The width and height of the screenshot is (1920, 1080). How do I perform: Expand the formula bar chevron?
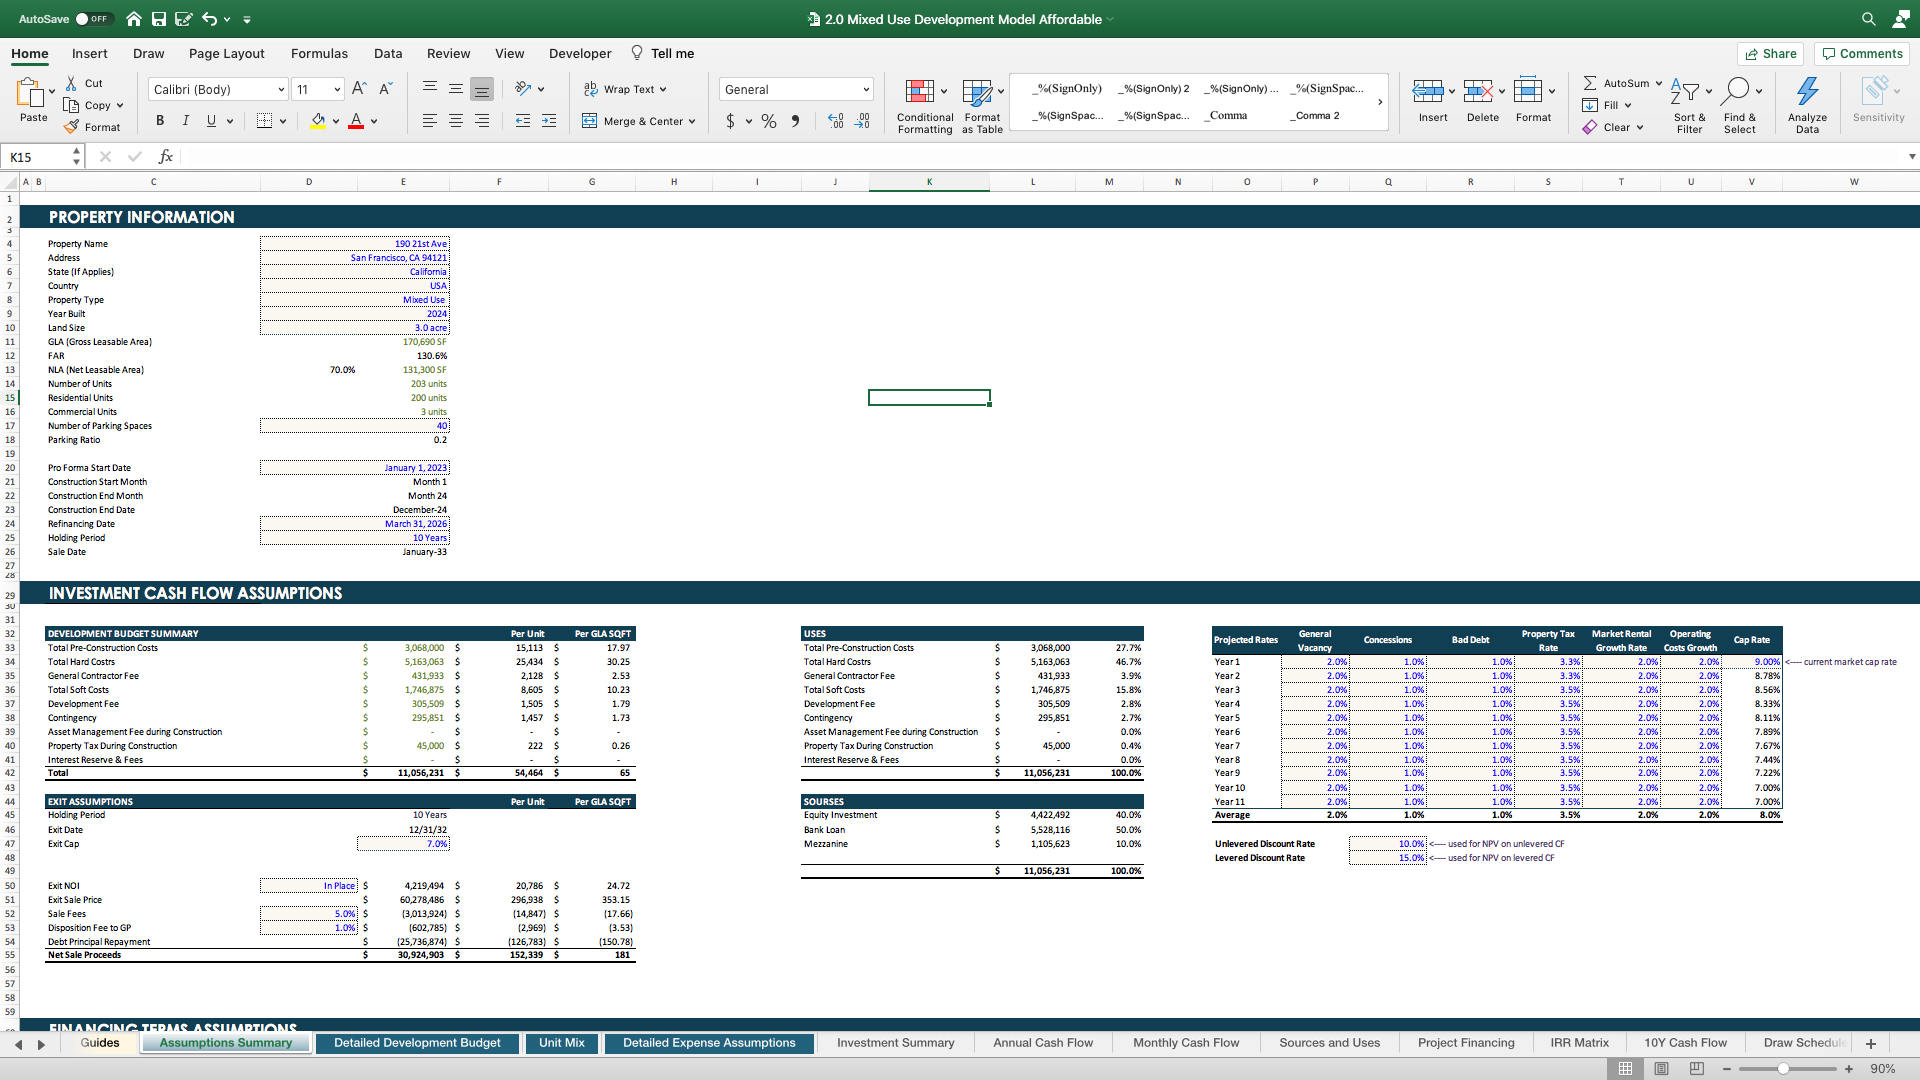pyautogui.click(x=1912, y=157)
